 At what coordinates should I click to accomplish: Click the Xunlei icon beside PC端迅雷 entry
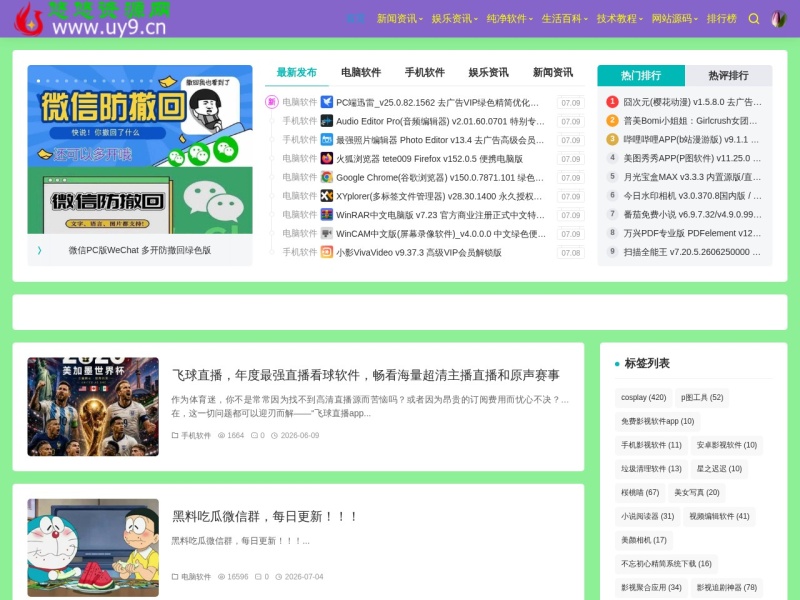point(327,102)
